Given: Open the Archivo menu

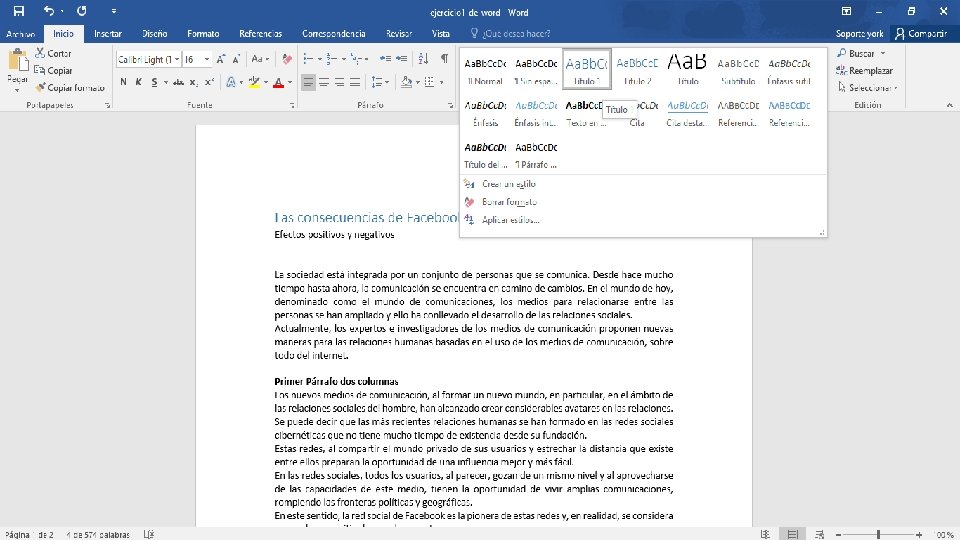Looking at the screenshot, I should point(20,34).
